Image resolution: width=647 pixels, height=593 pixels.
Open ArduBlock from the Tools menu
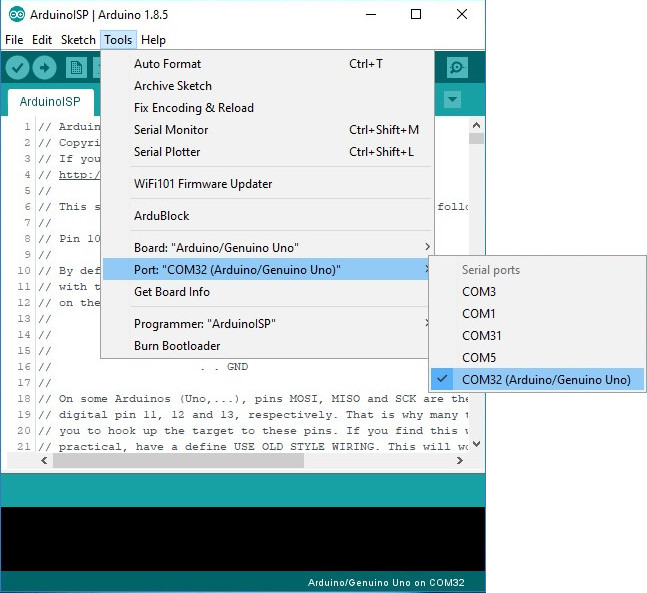point(267,216)
